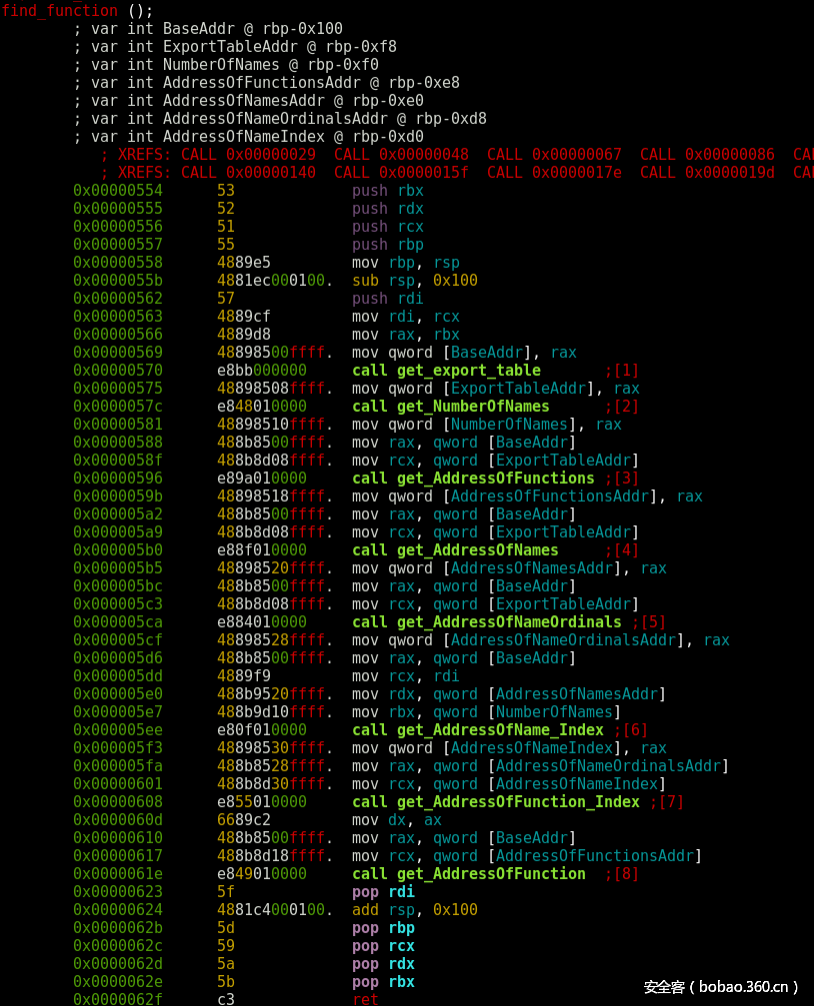Select the sub rsp, 0x100 instruction
This screenshot has height=1006, width=814.
click(415, 280)
